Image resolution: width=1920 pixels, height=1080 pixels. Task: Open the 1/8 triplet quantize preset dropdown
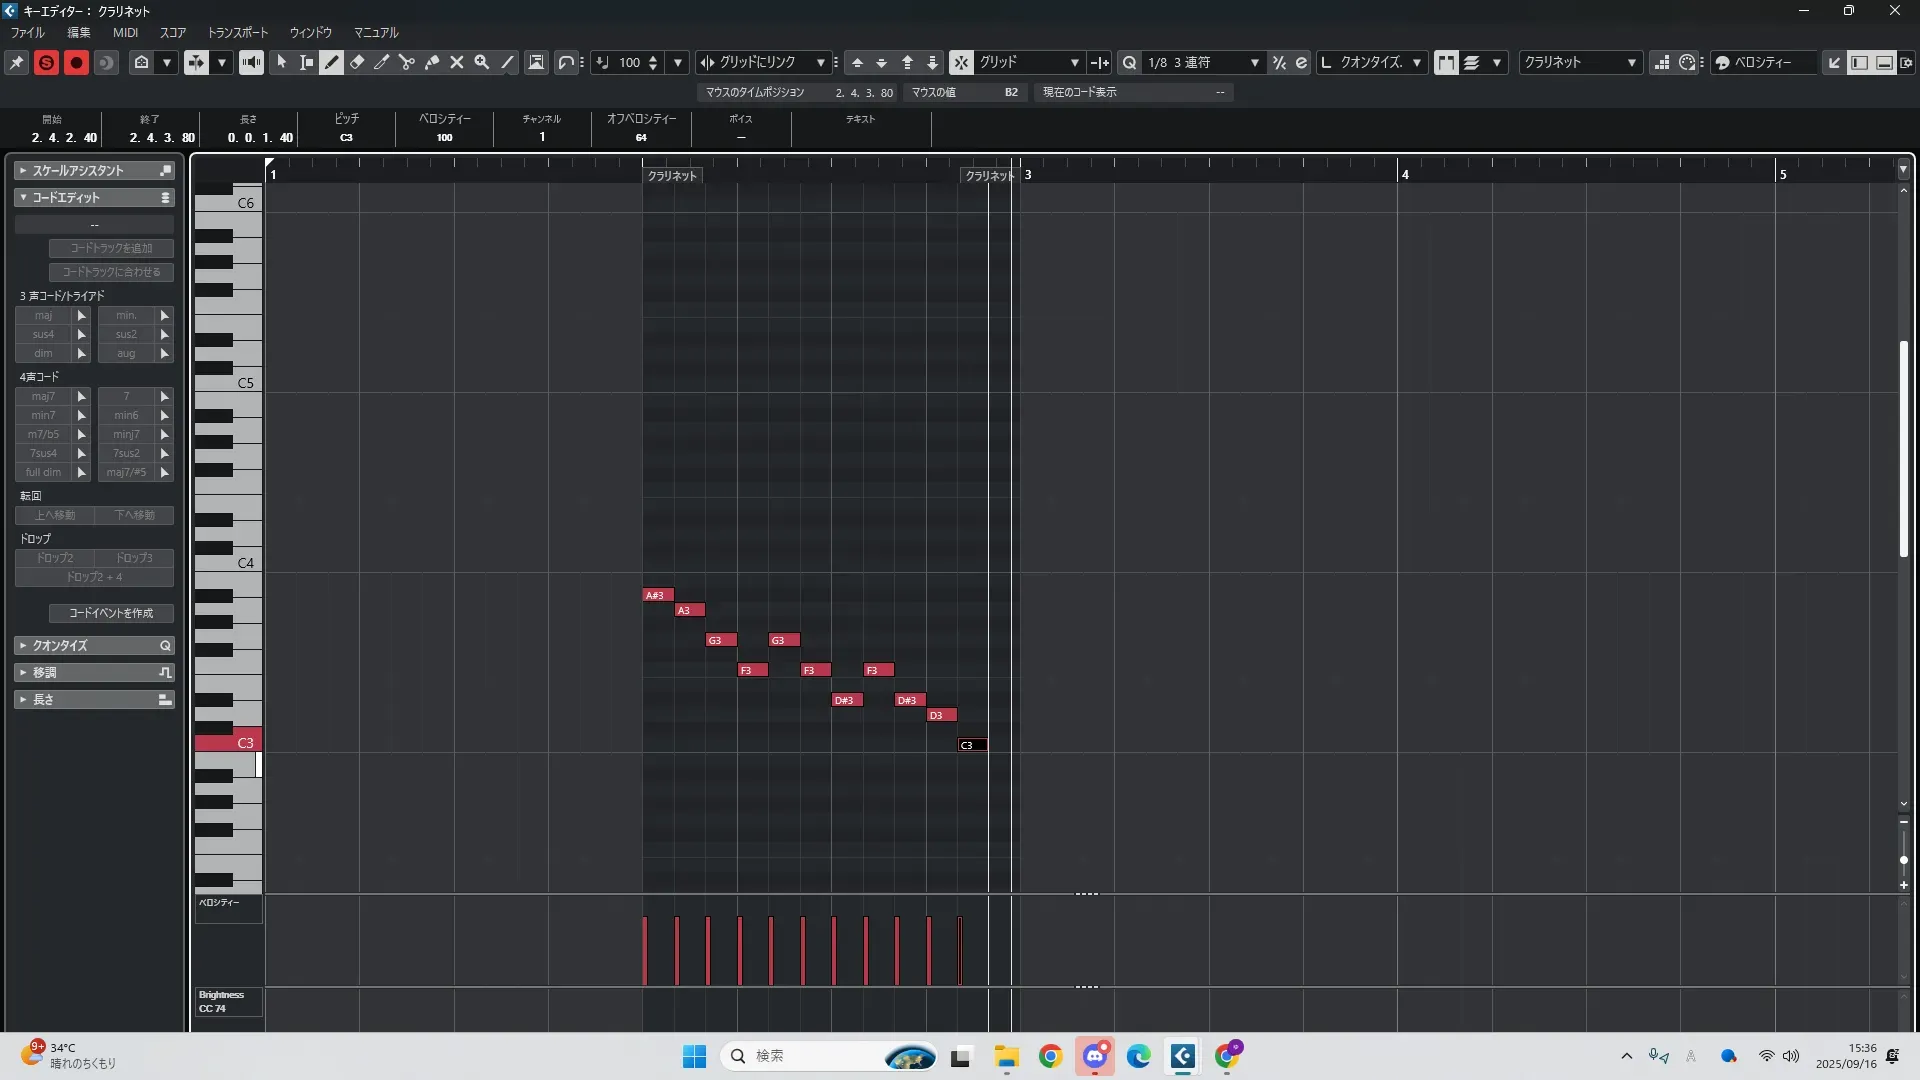point(1254,62)
